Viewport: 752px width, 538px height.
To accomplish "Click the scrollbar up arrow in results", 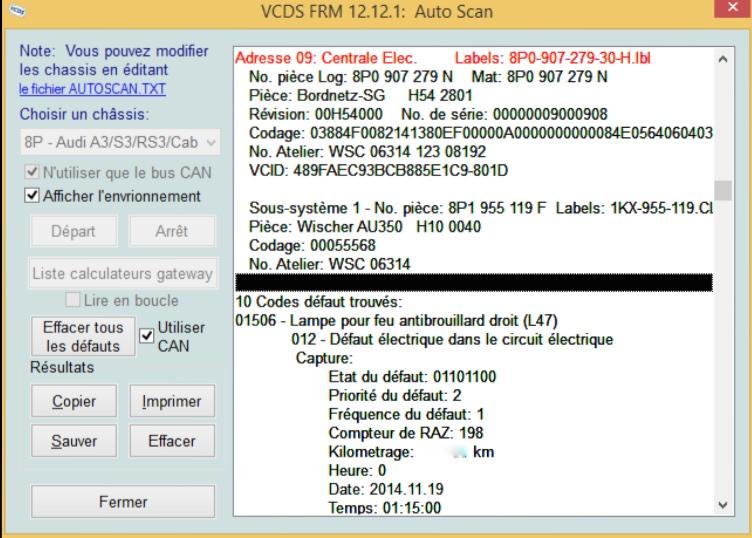I will click(723, 59).
